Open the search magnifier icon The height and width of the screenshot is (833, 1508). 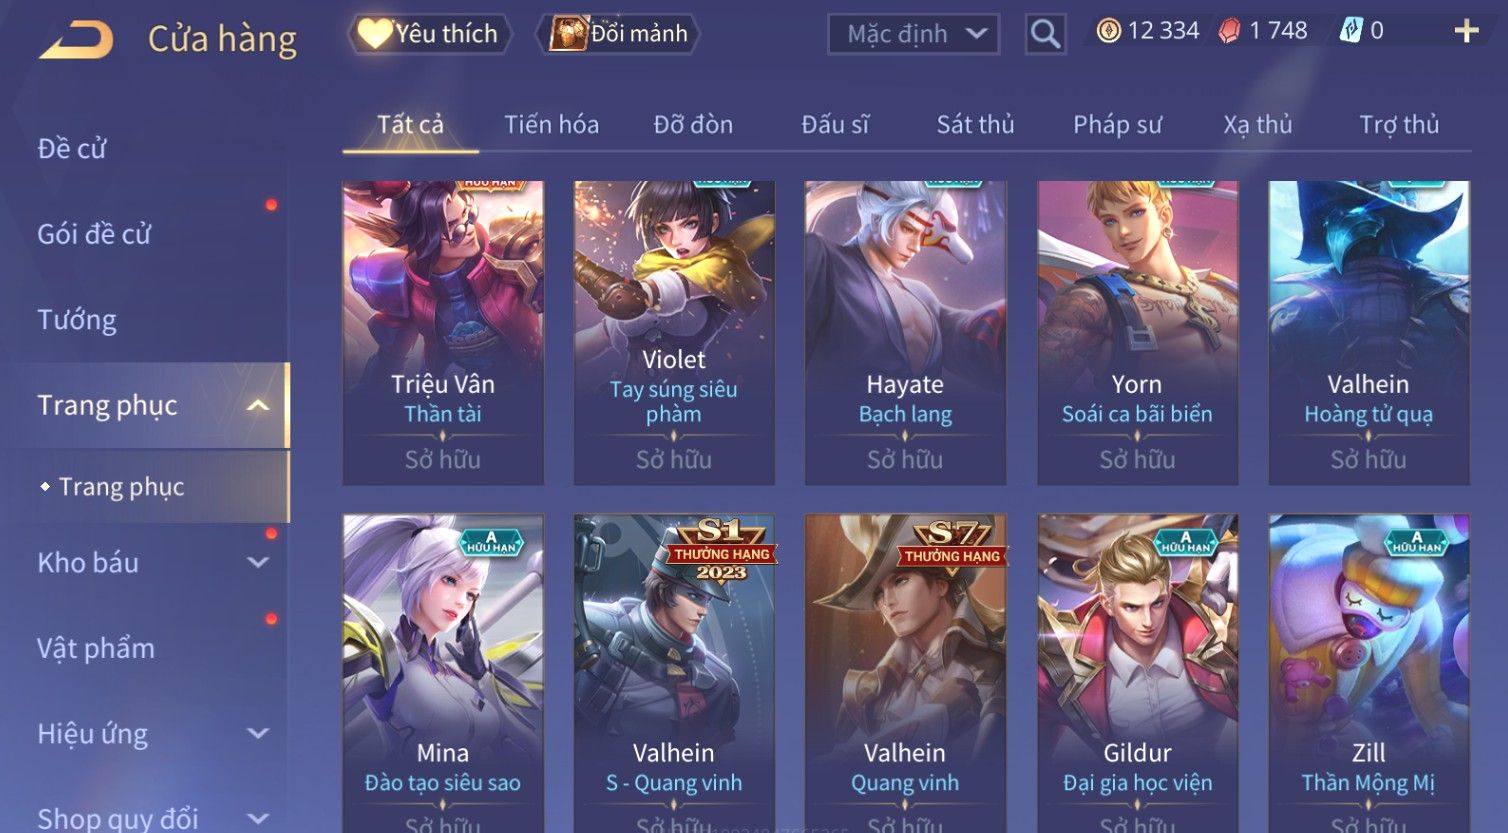tap(1045, 34)
